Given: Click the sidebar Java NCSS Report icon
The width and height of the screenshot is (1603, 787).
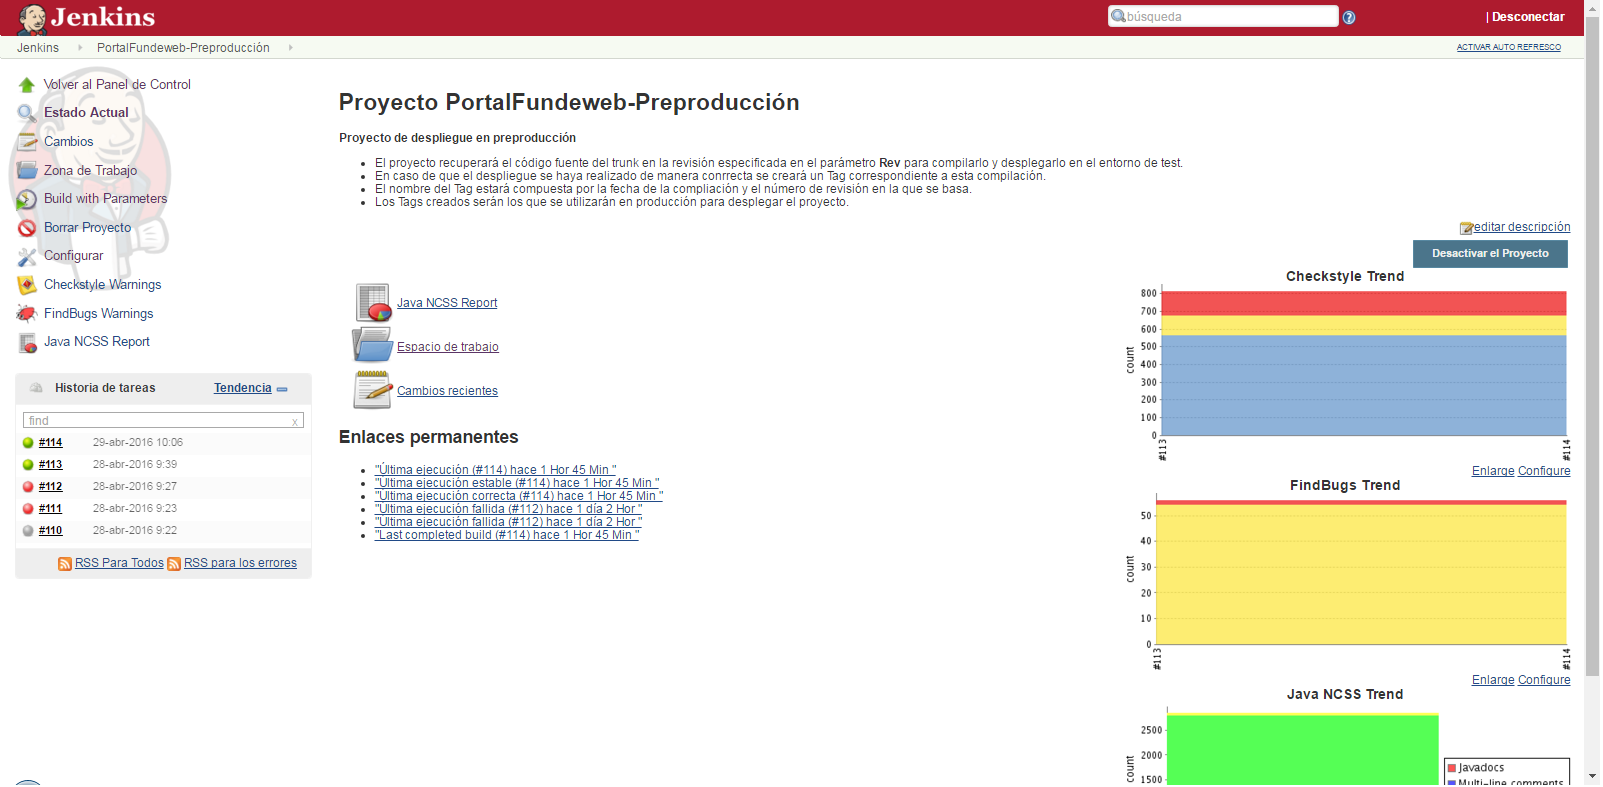Looking at the screenshot, I should tap(27, 342).
